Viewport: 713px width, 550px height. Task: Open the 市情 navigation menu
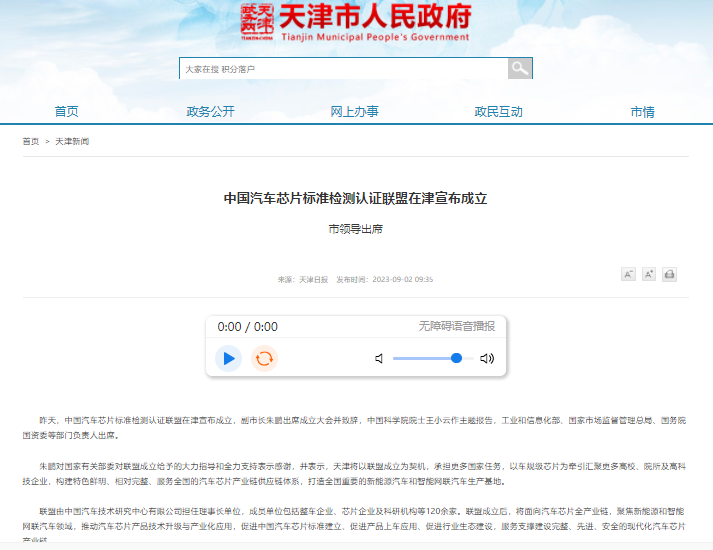(x=643, y=111)
